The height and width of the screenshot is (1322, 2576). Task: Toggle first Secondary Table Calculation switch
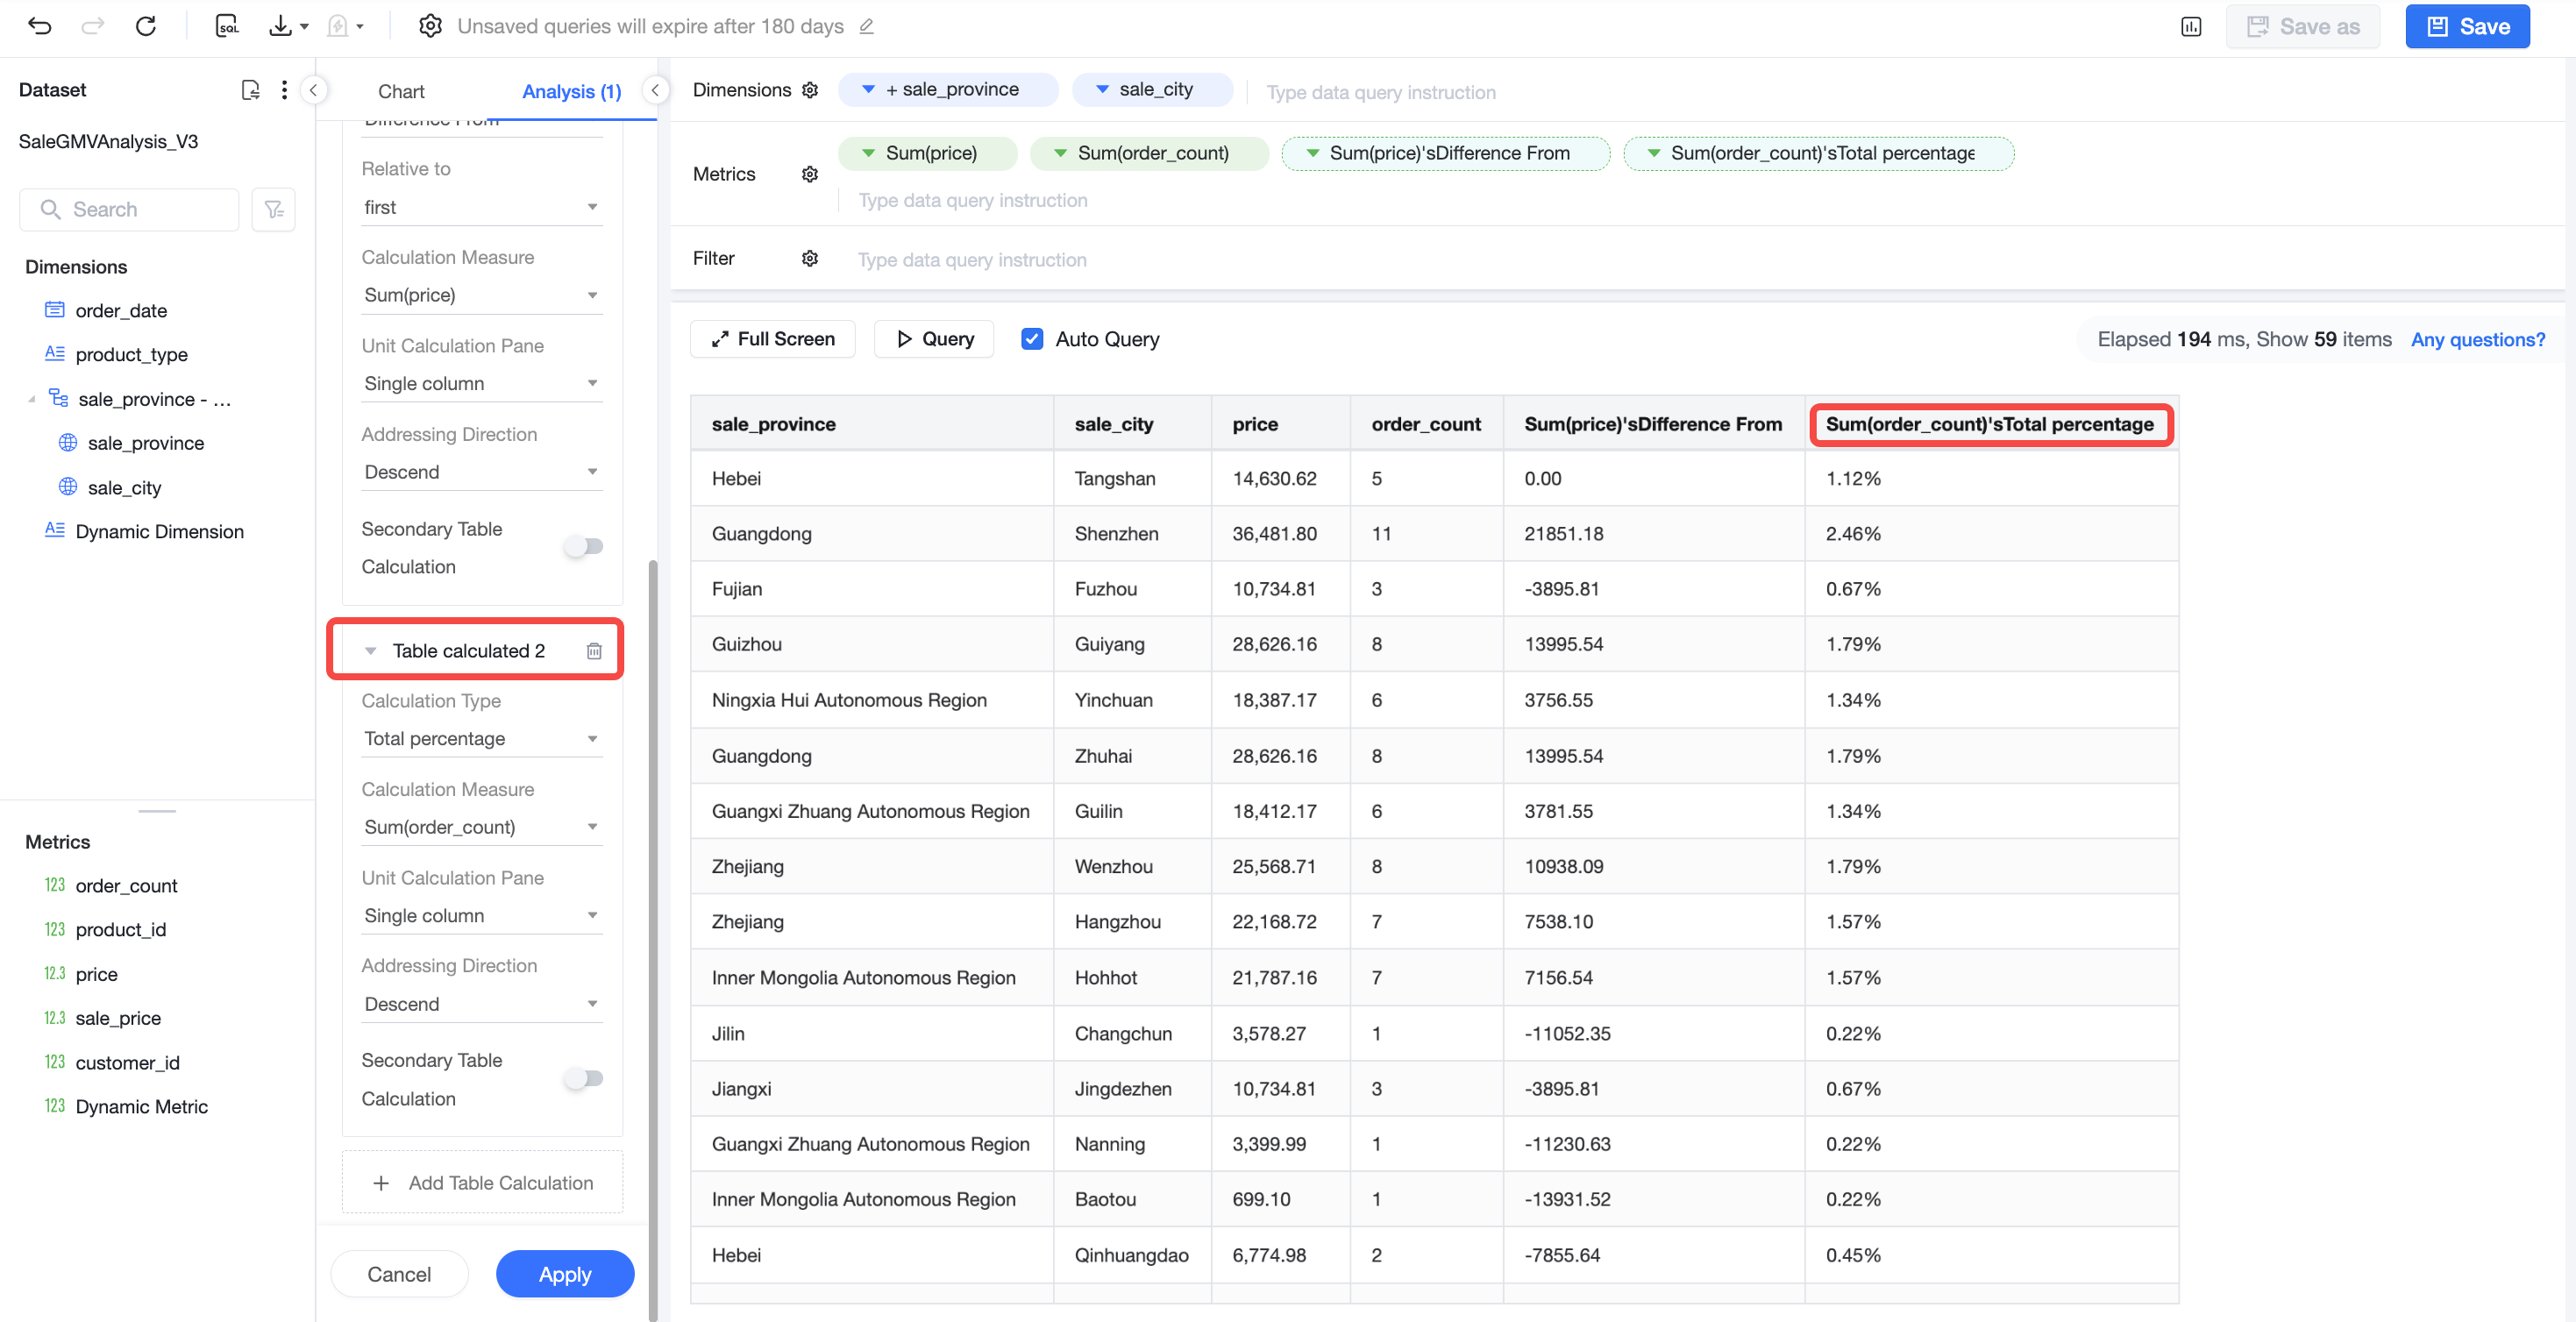pos(584,547)
